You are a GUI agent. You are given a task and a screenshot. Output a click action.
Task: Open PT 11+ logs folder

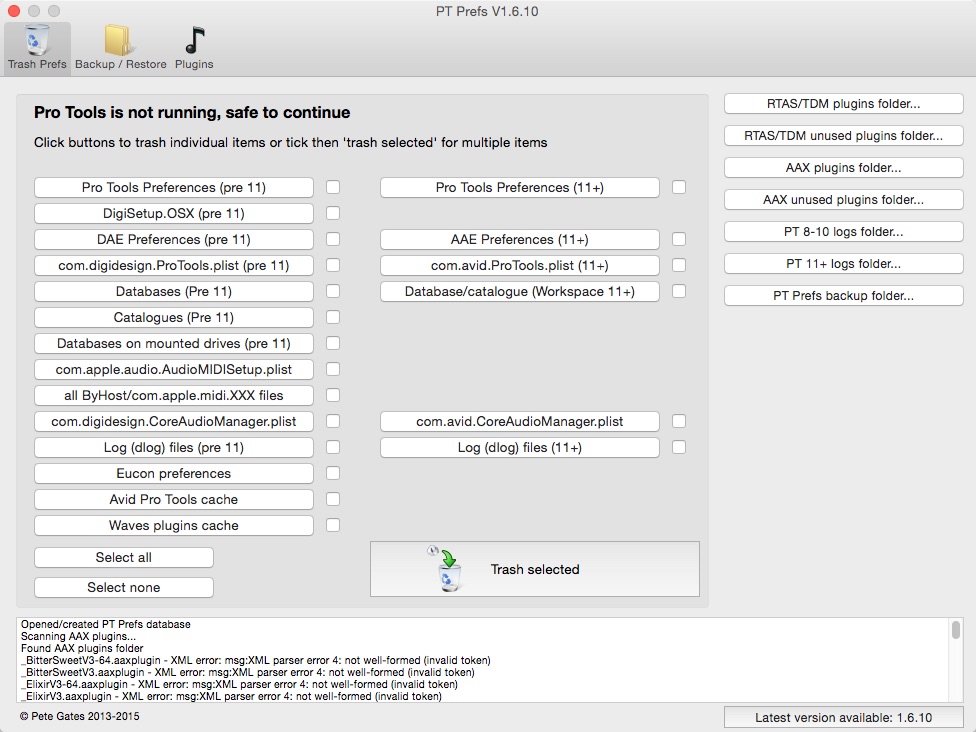[x=843, y=264]
